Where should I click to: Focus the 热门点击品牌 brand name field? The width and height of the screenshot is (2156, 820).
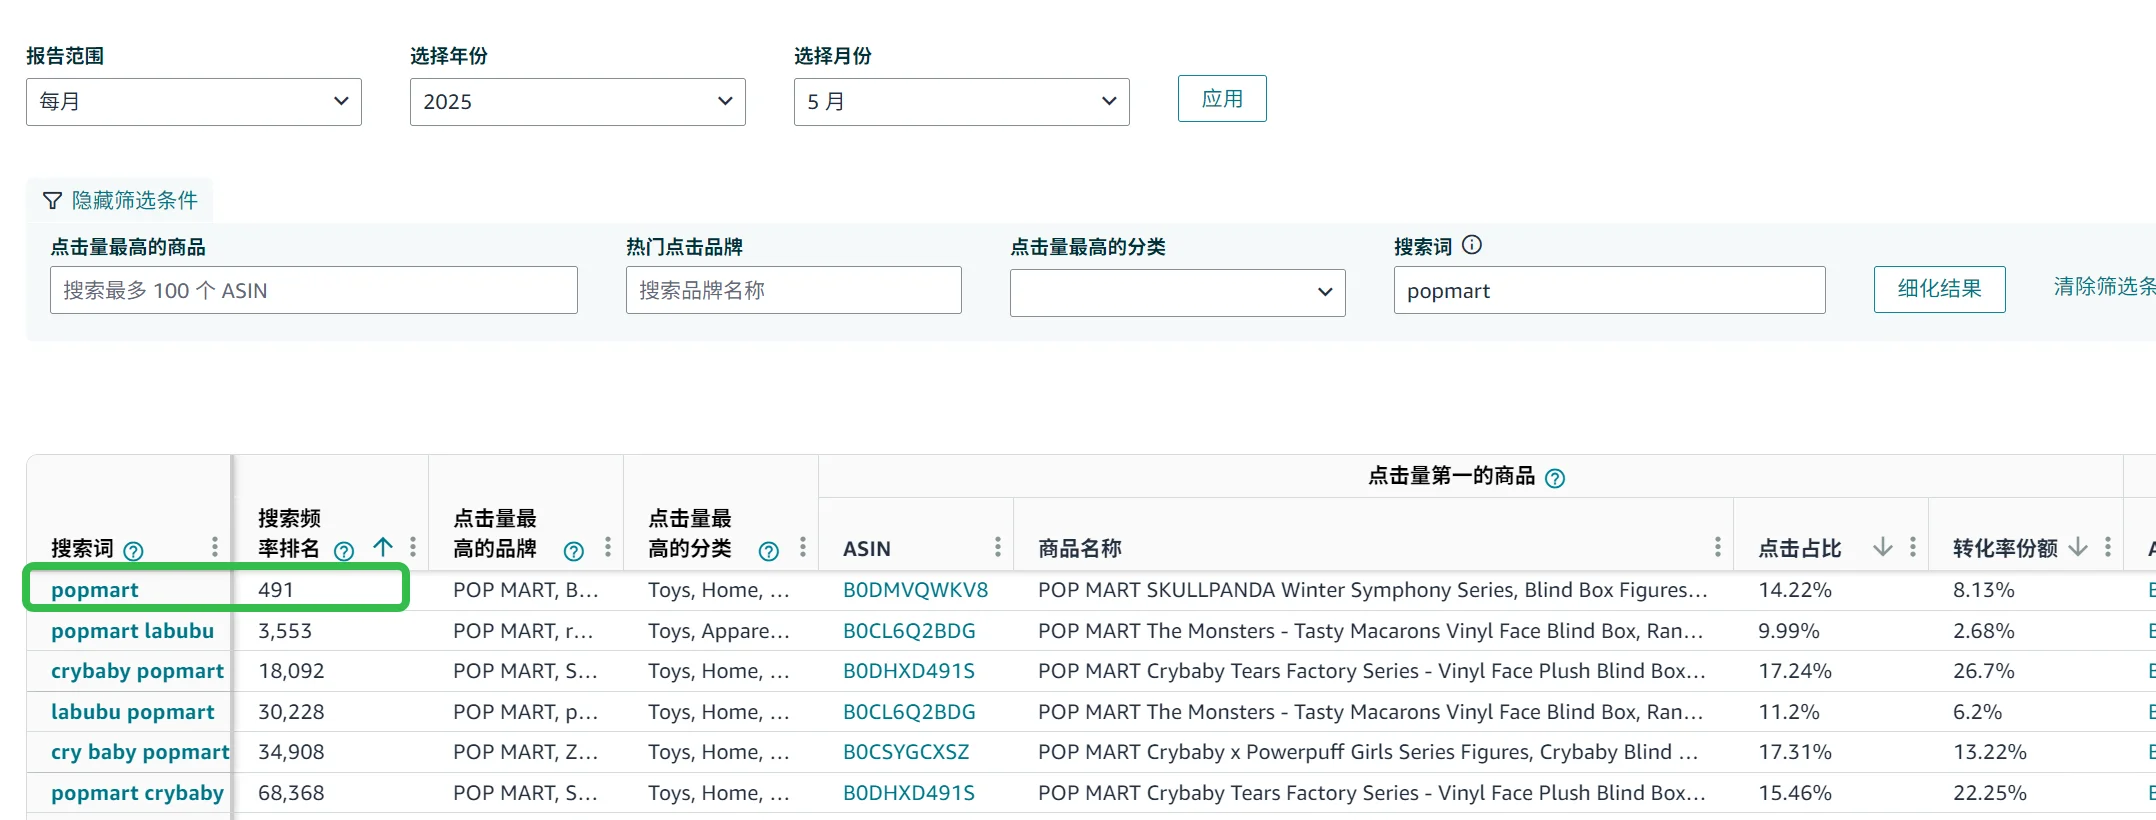click(794, 290)
